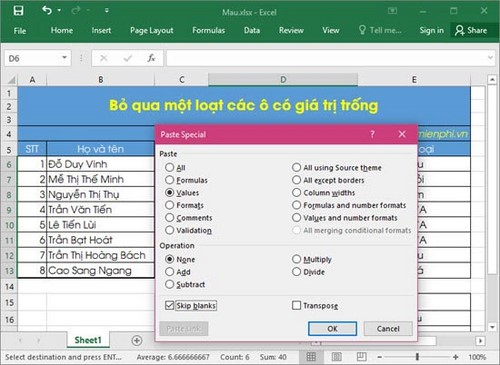Viewport: 500px width, 365px height.
Task: Click the vertical scrollbar up arrow
Action: 492,80
